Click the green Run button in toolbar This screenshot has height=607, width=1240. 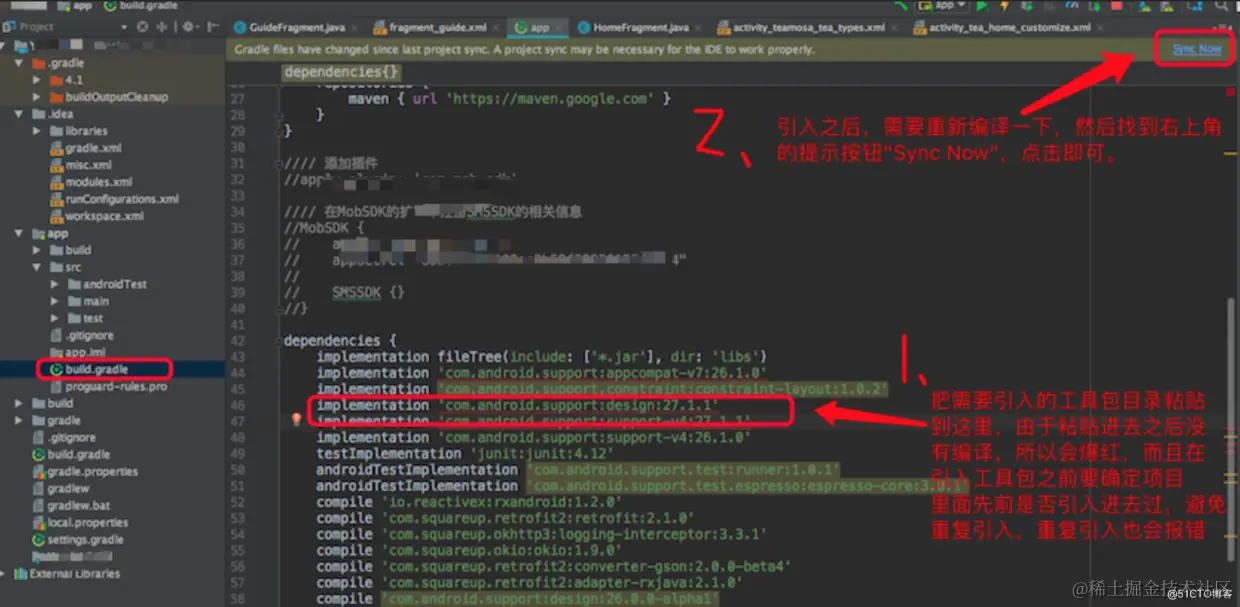(x=981, y=6)
